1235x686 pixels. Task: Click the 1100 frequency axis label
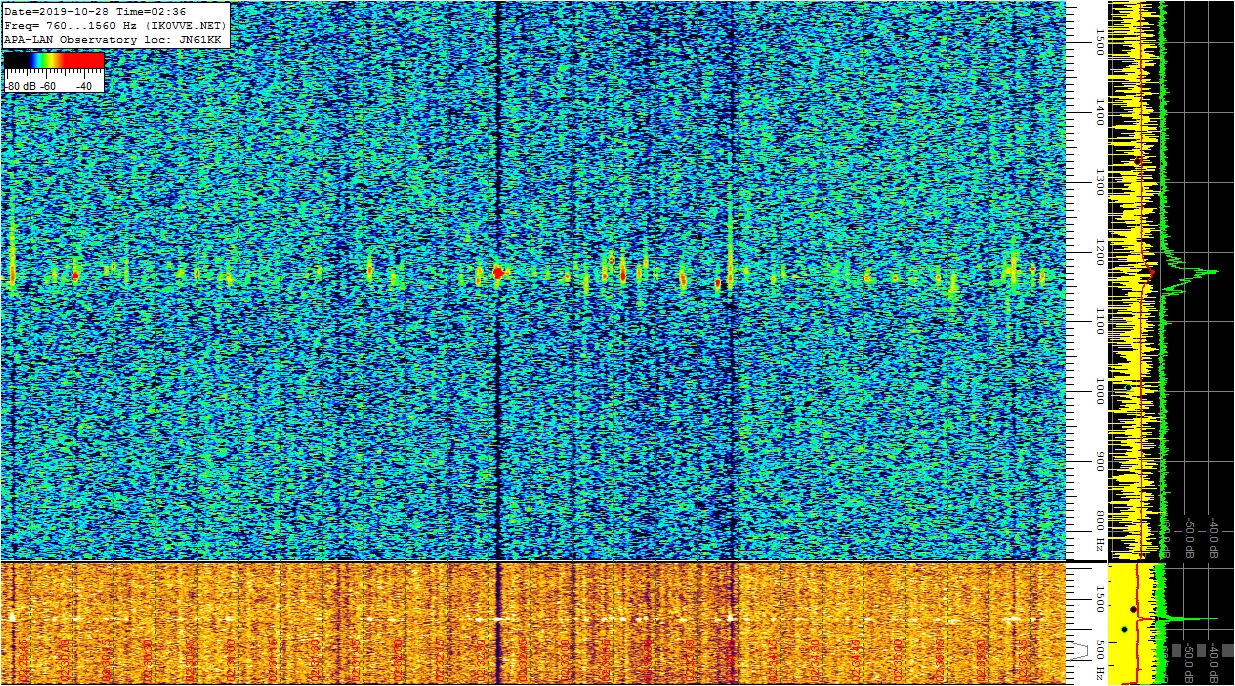pos(1100,322)
